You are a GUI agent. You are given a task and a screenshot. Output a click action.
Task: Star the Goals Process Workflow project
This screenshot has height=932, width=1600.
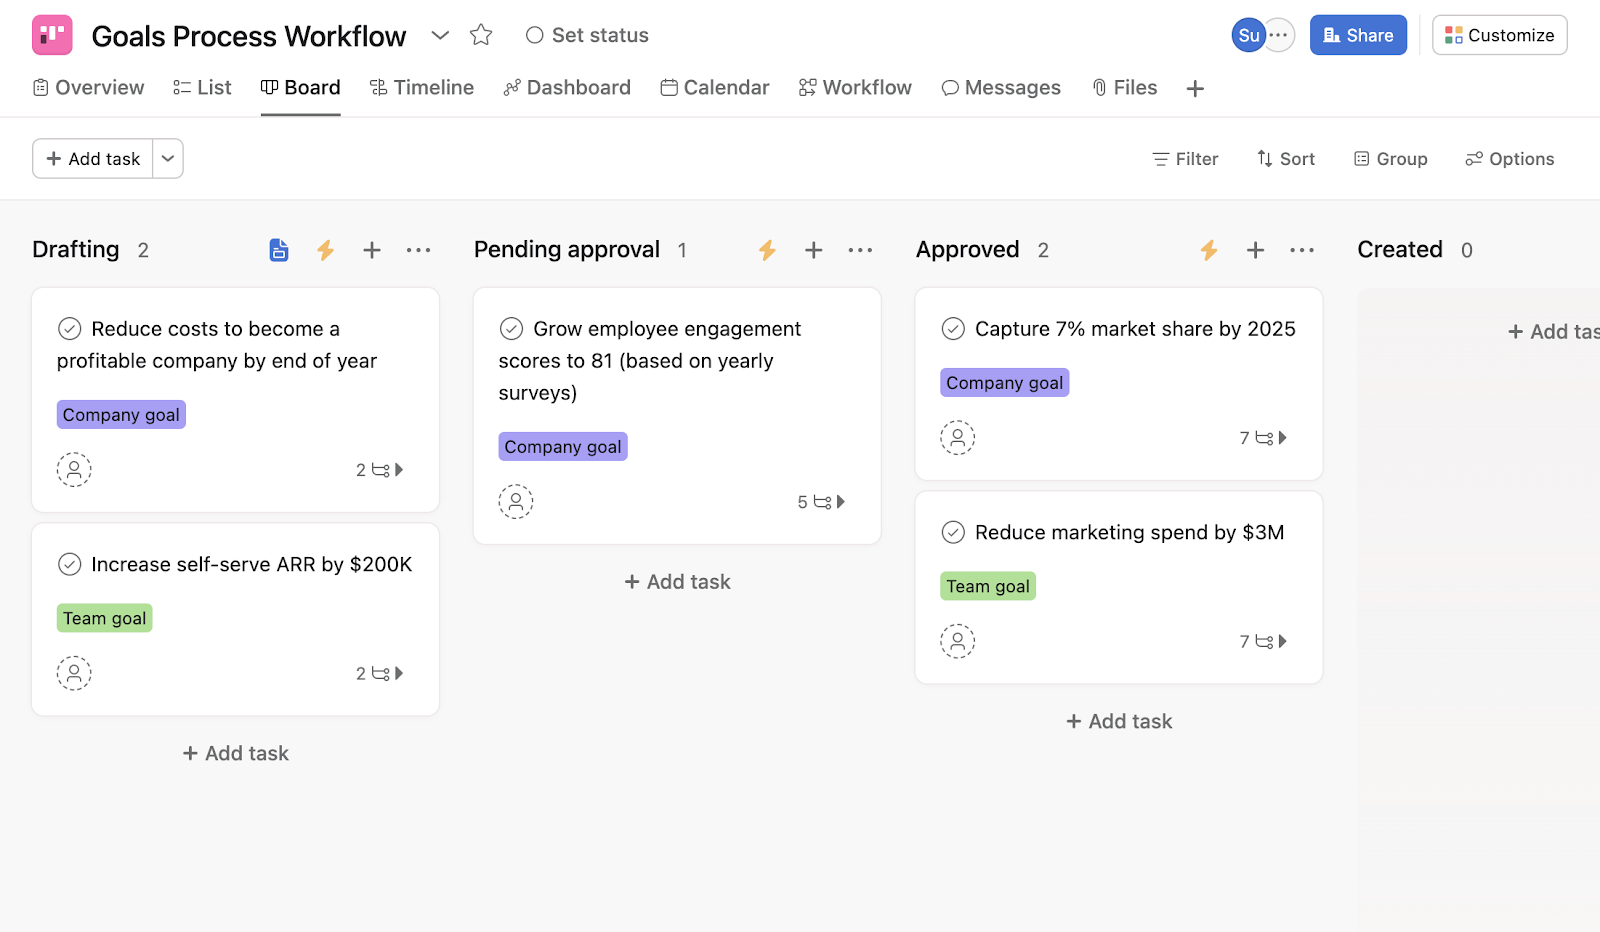[481, 35]
